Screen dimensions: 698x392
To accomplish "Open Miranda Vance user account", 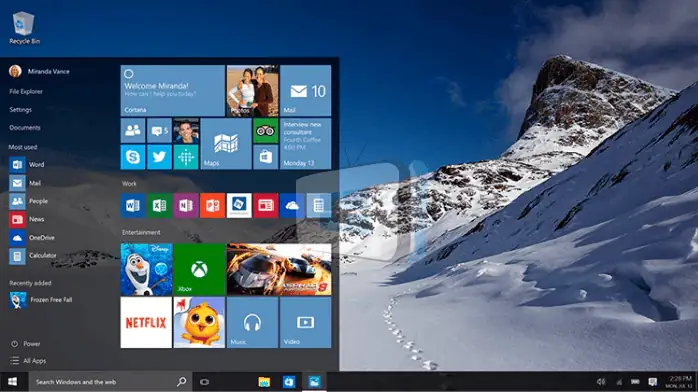I will pyautogui.click(x=39, y=71).
